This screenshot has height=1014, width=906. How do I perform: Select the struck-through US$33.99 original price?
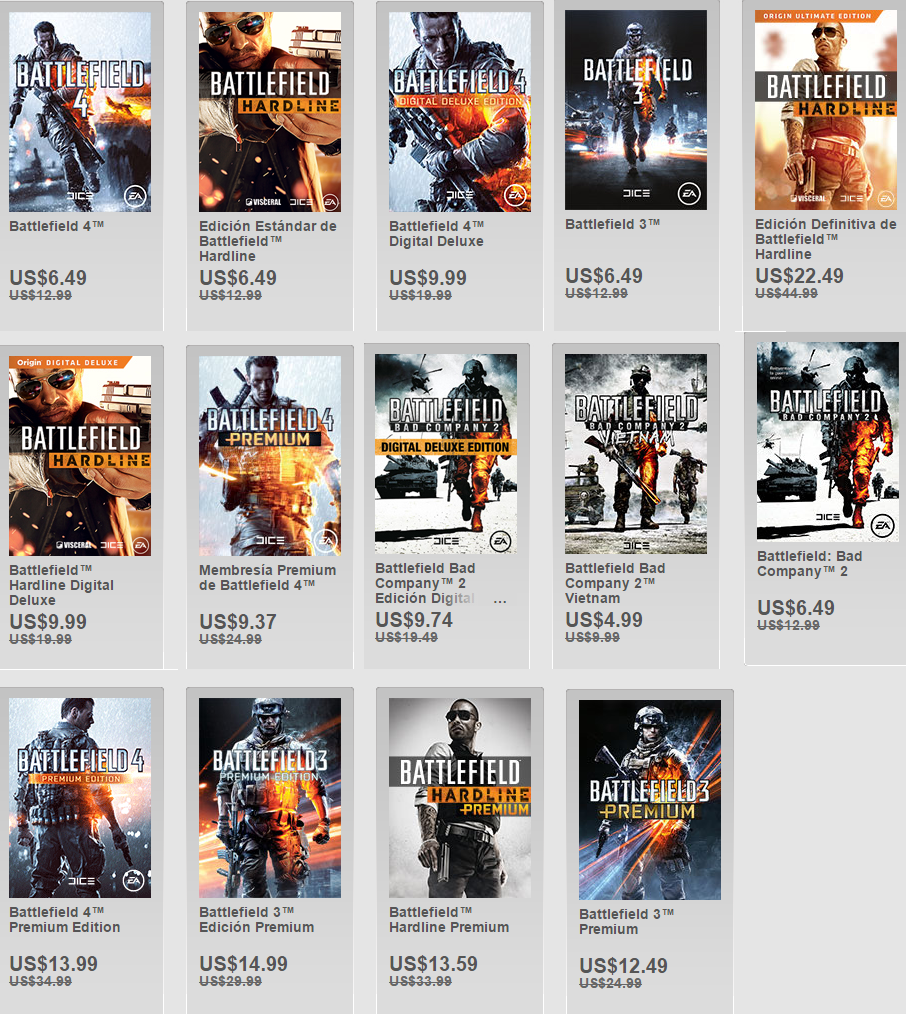click(x=420, y=982)
